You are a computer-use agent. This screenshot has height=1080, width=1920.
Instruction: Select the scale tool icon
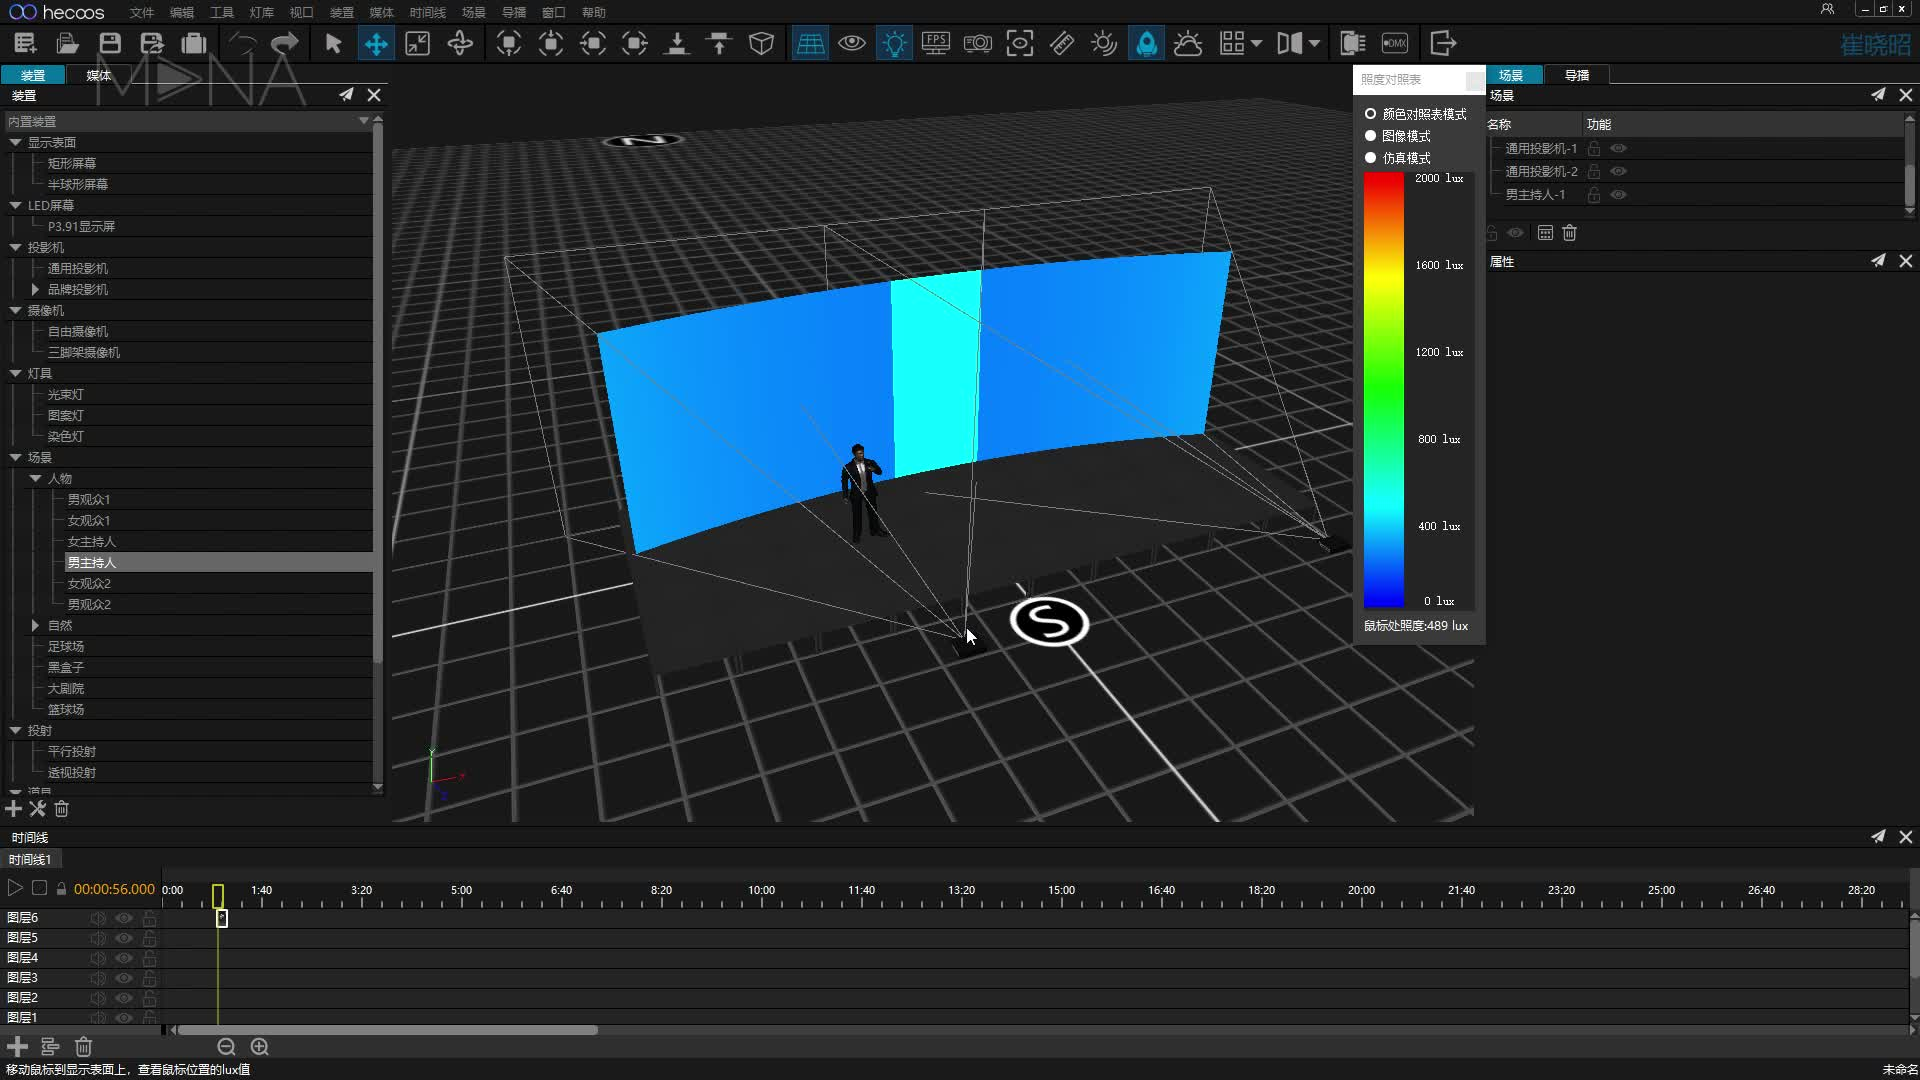coord(418,43)
